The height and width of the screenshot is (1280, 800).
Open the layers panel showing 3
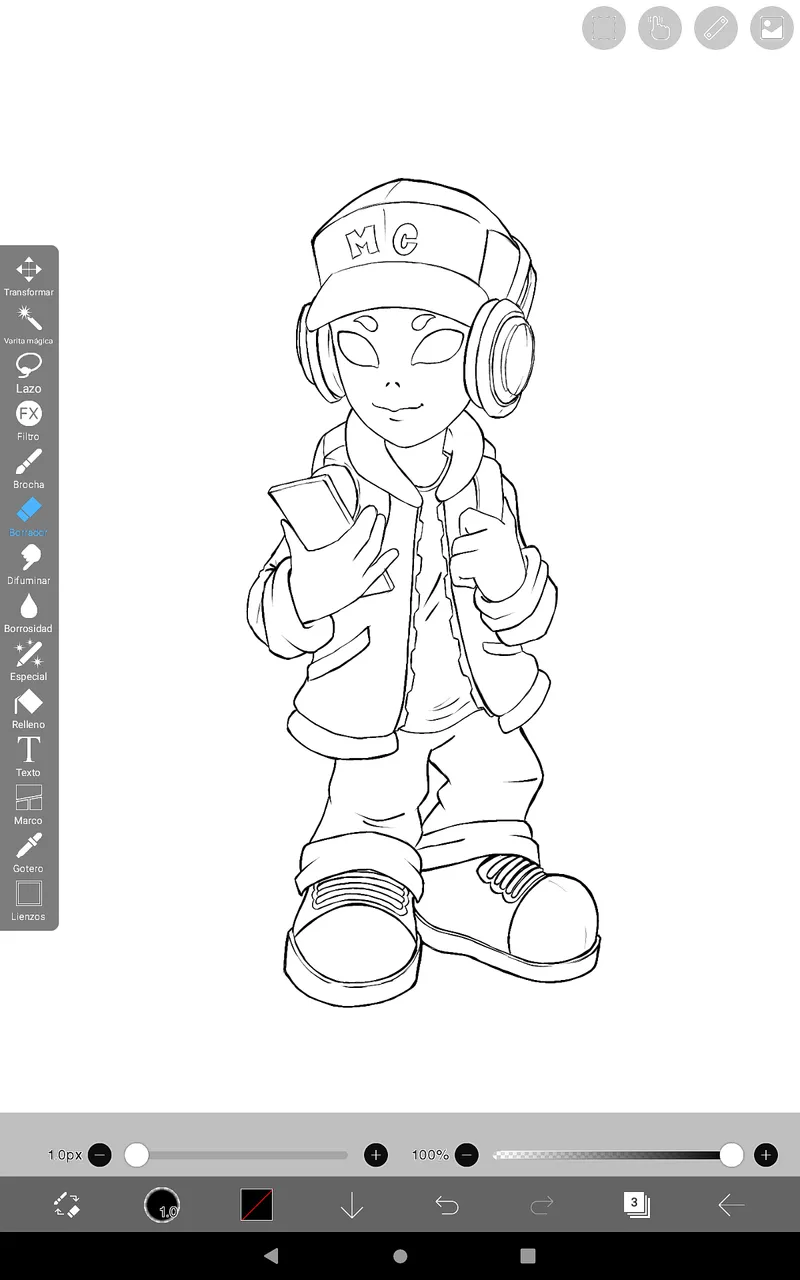pyautogui.click(x=636, y=1204)
